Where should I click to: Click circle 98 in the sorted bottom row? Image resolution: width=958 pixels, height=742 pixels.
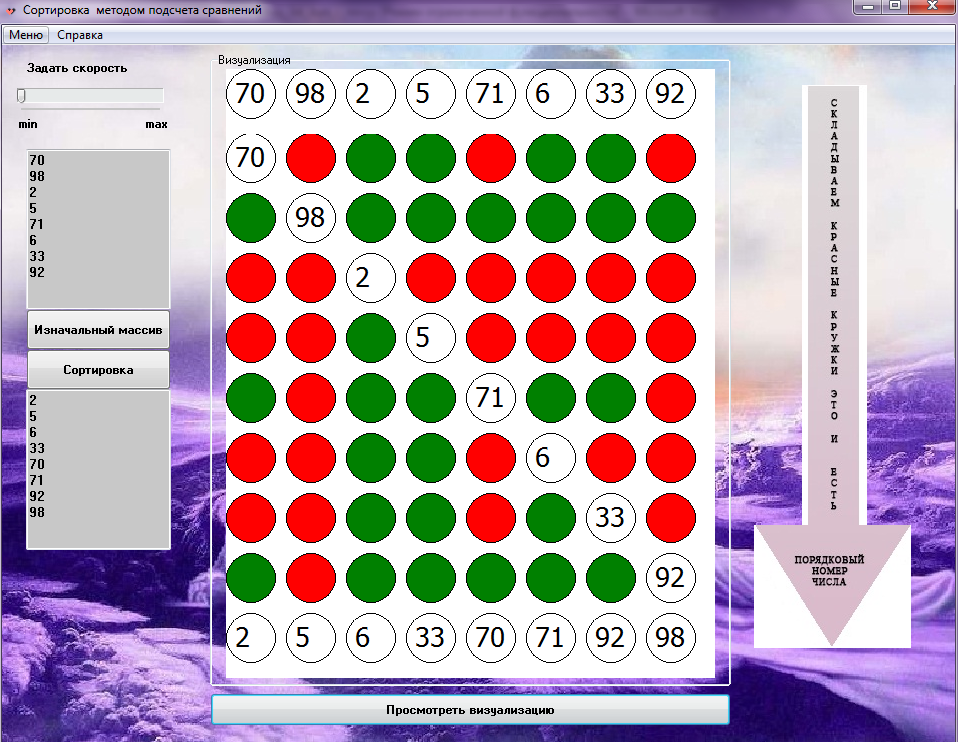pos(670,637)
